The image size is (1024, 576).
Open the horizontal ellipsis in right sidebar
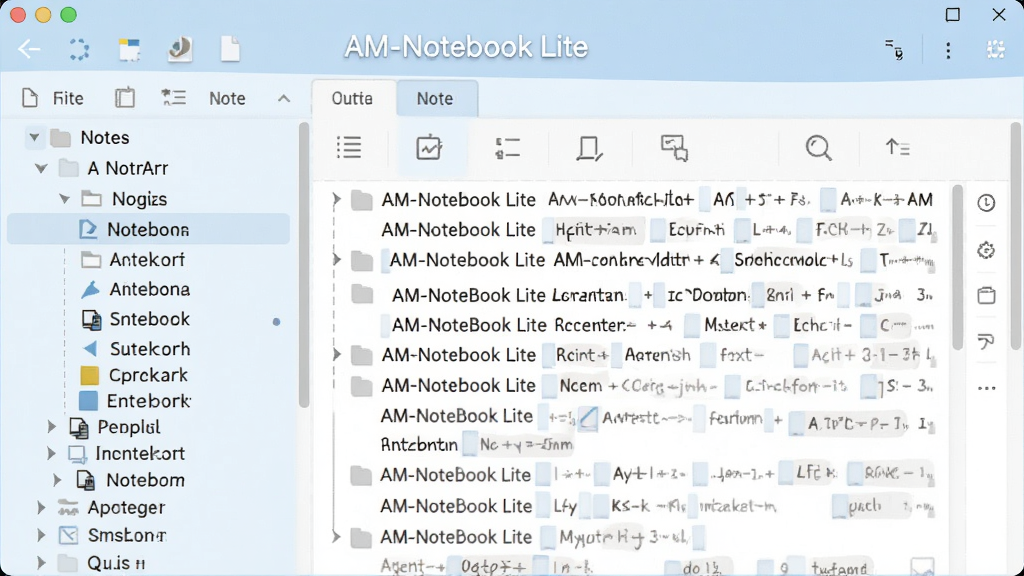[x=986, y=389]
